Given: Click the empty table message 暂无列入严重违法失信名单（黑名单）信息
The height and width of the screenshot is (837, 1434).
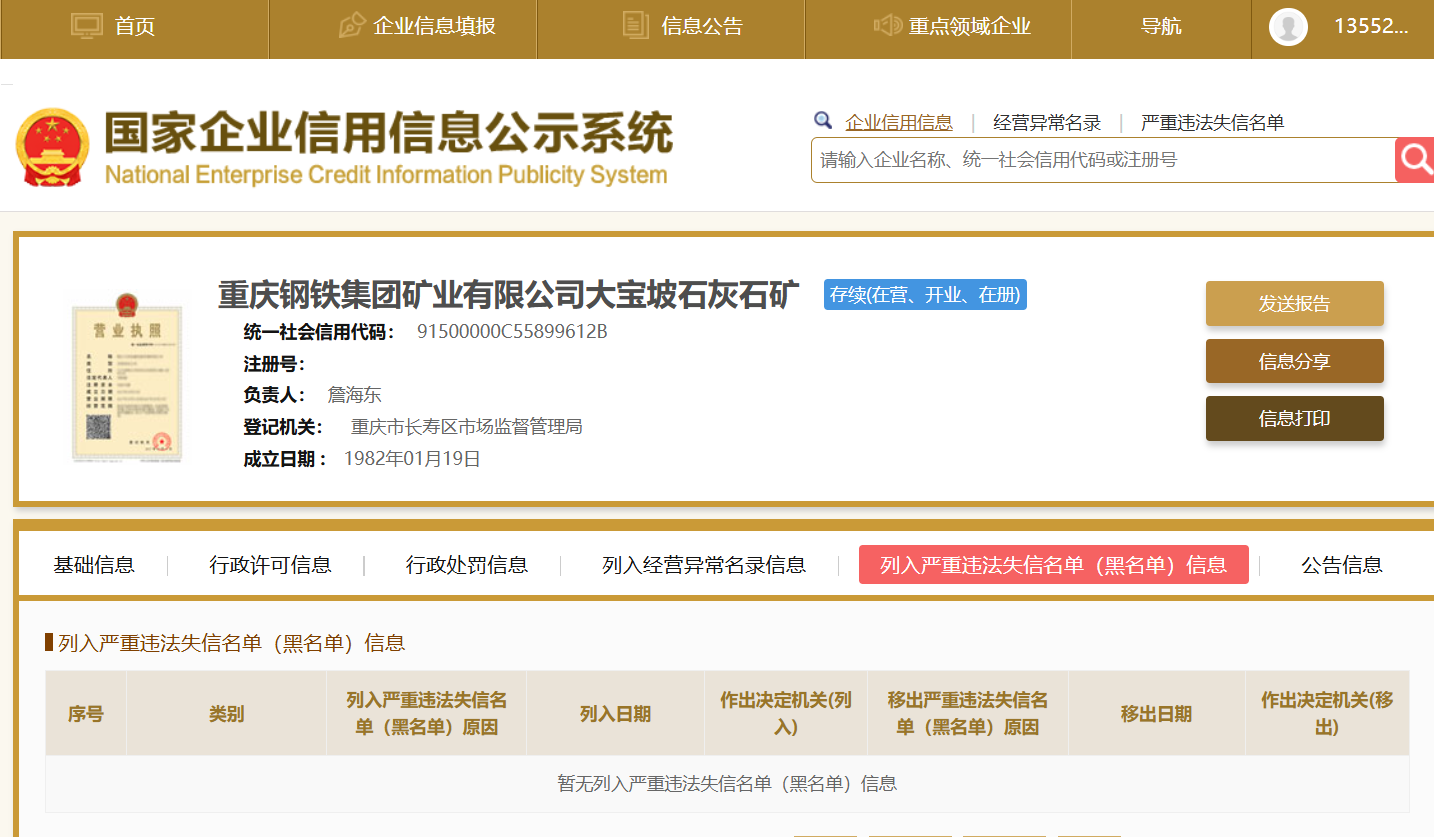Looking at the screenshot, I should click(727, 784).
